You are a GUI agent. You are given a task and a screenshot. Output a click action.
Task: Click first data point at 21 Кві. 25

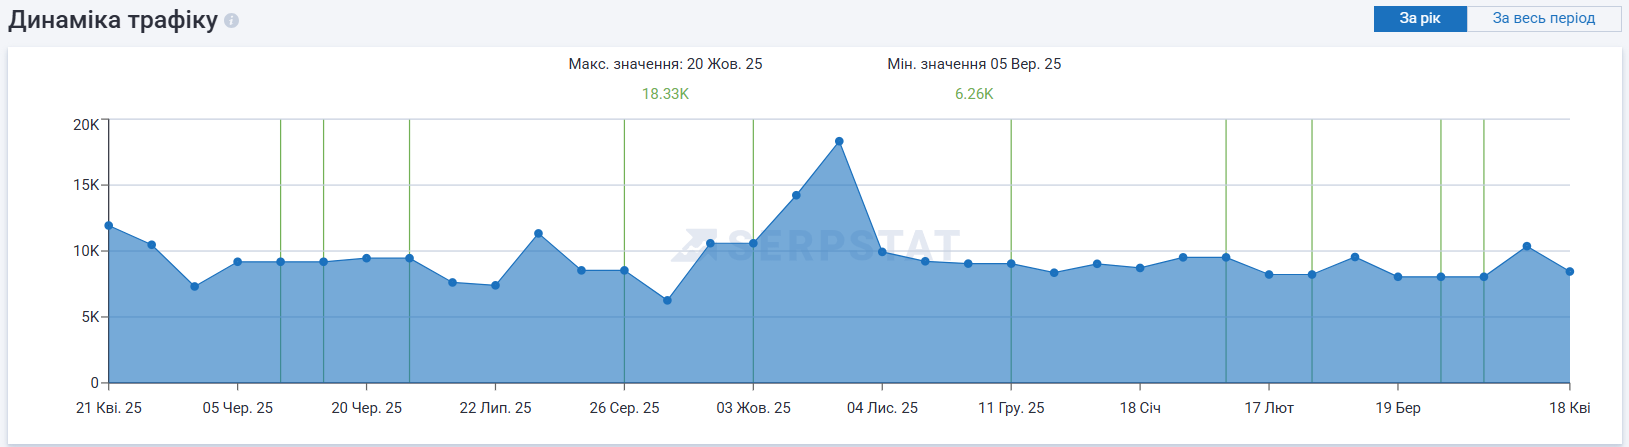click(109, 226)
